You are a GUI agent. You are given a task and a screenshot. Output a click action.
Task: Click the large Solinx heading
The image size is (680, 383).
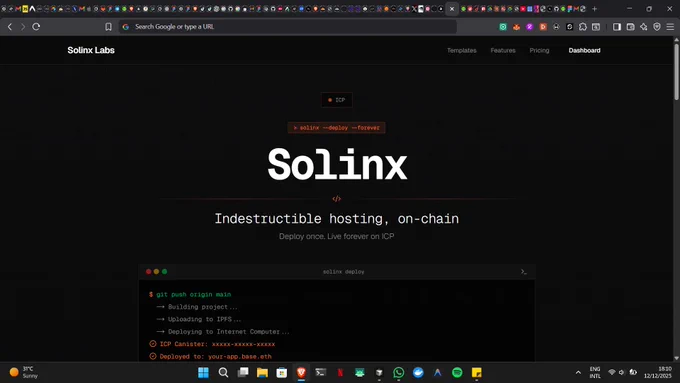[x=337, y=164]
